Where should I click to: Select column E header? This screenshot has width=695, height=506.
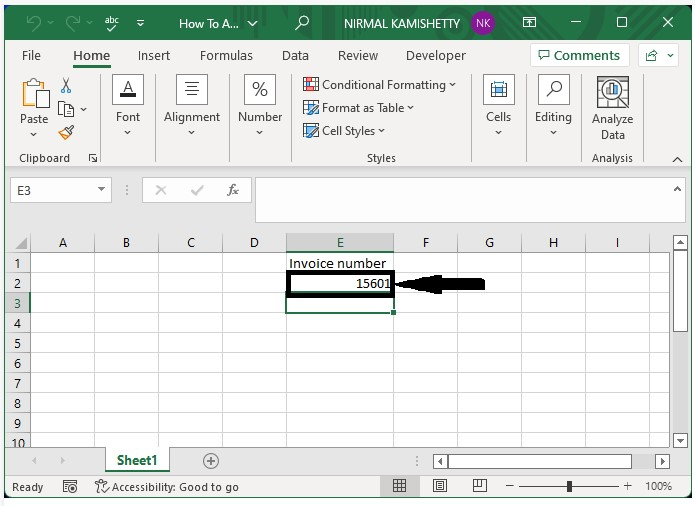pos(340,243)
